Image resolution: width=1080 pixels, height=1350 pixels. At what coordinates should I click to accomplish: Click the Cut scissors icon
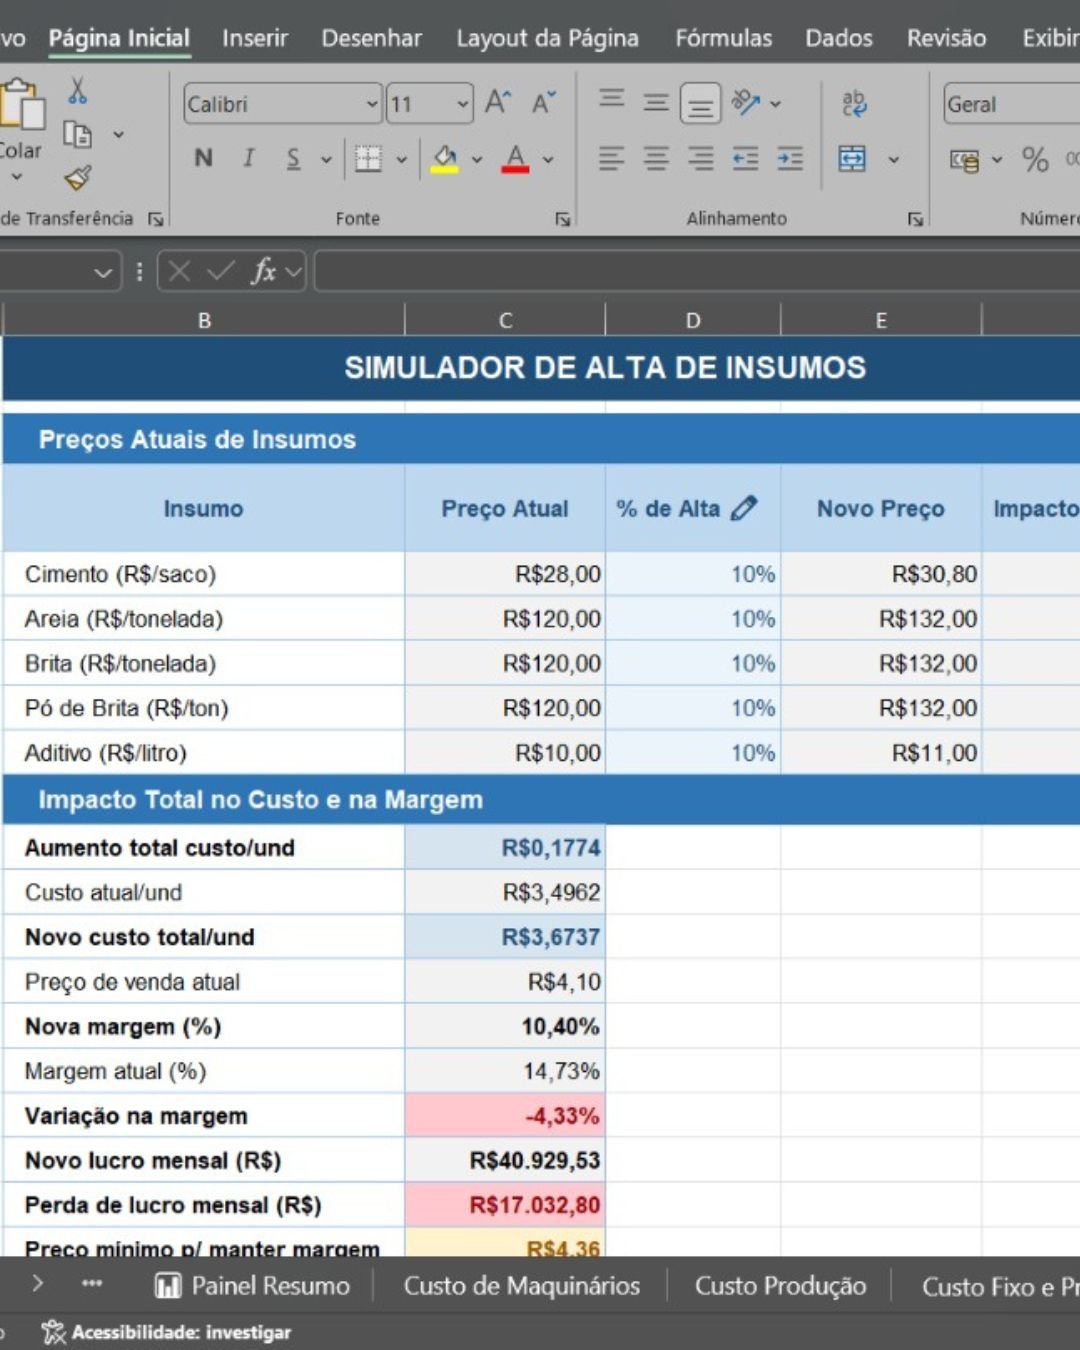(77, 91)
